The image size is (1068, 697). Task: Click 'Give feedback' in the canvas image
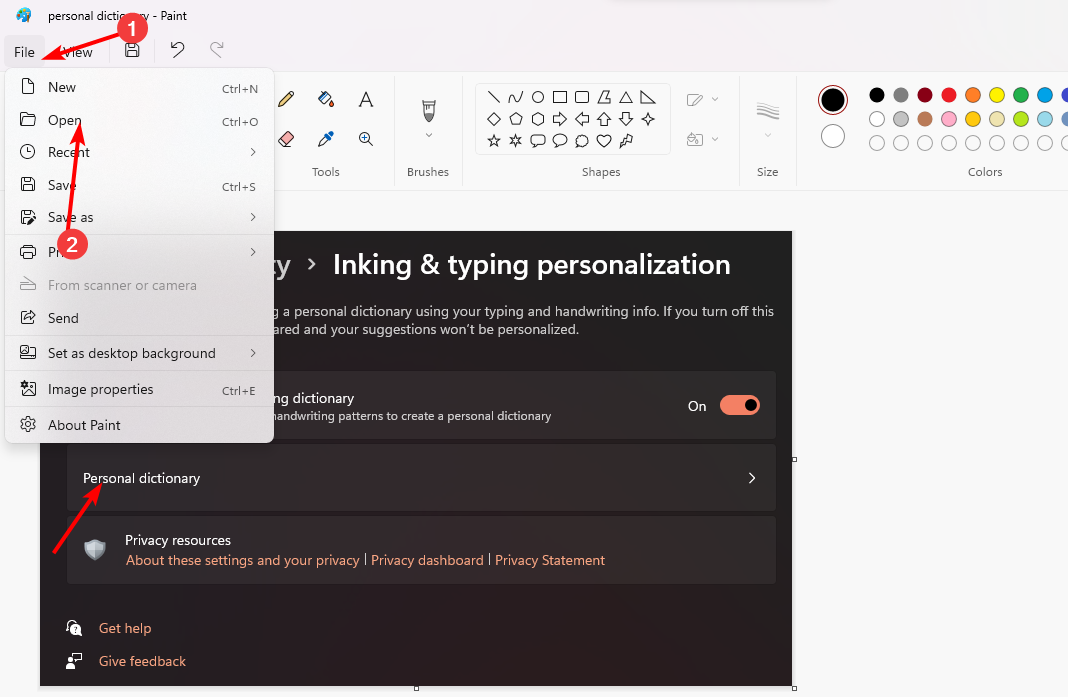142,661
